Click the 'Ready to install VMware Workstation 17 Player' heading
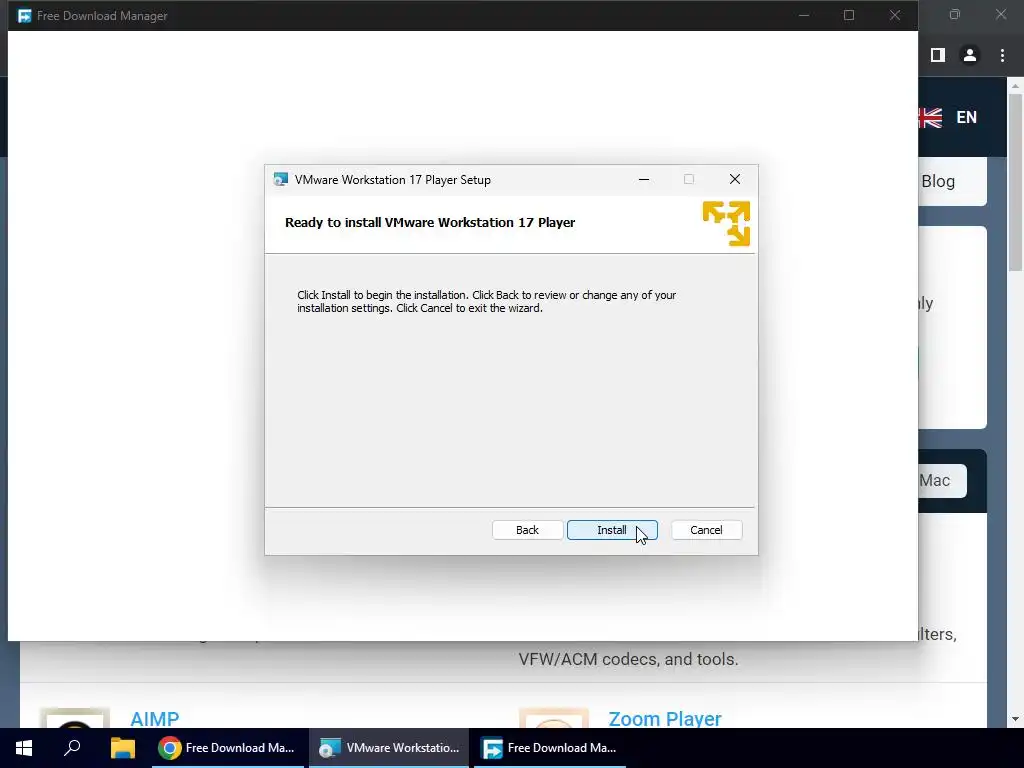This screenshot has height=768, width=1024. coord(430,223)
